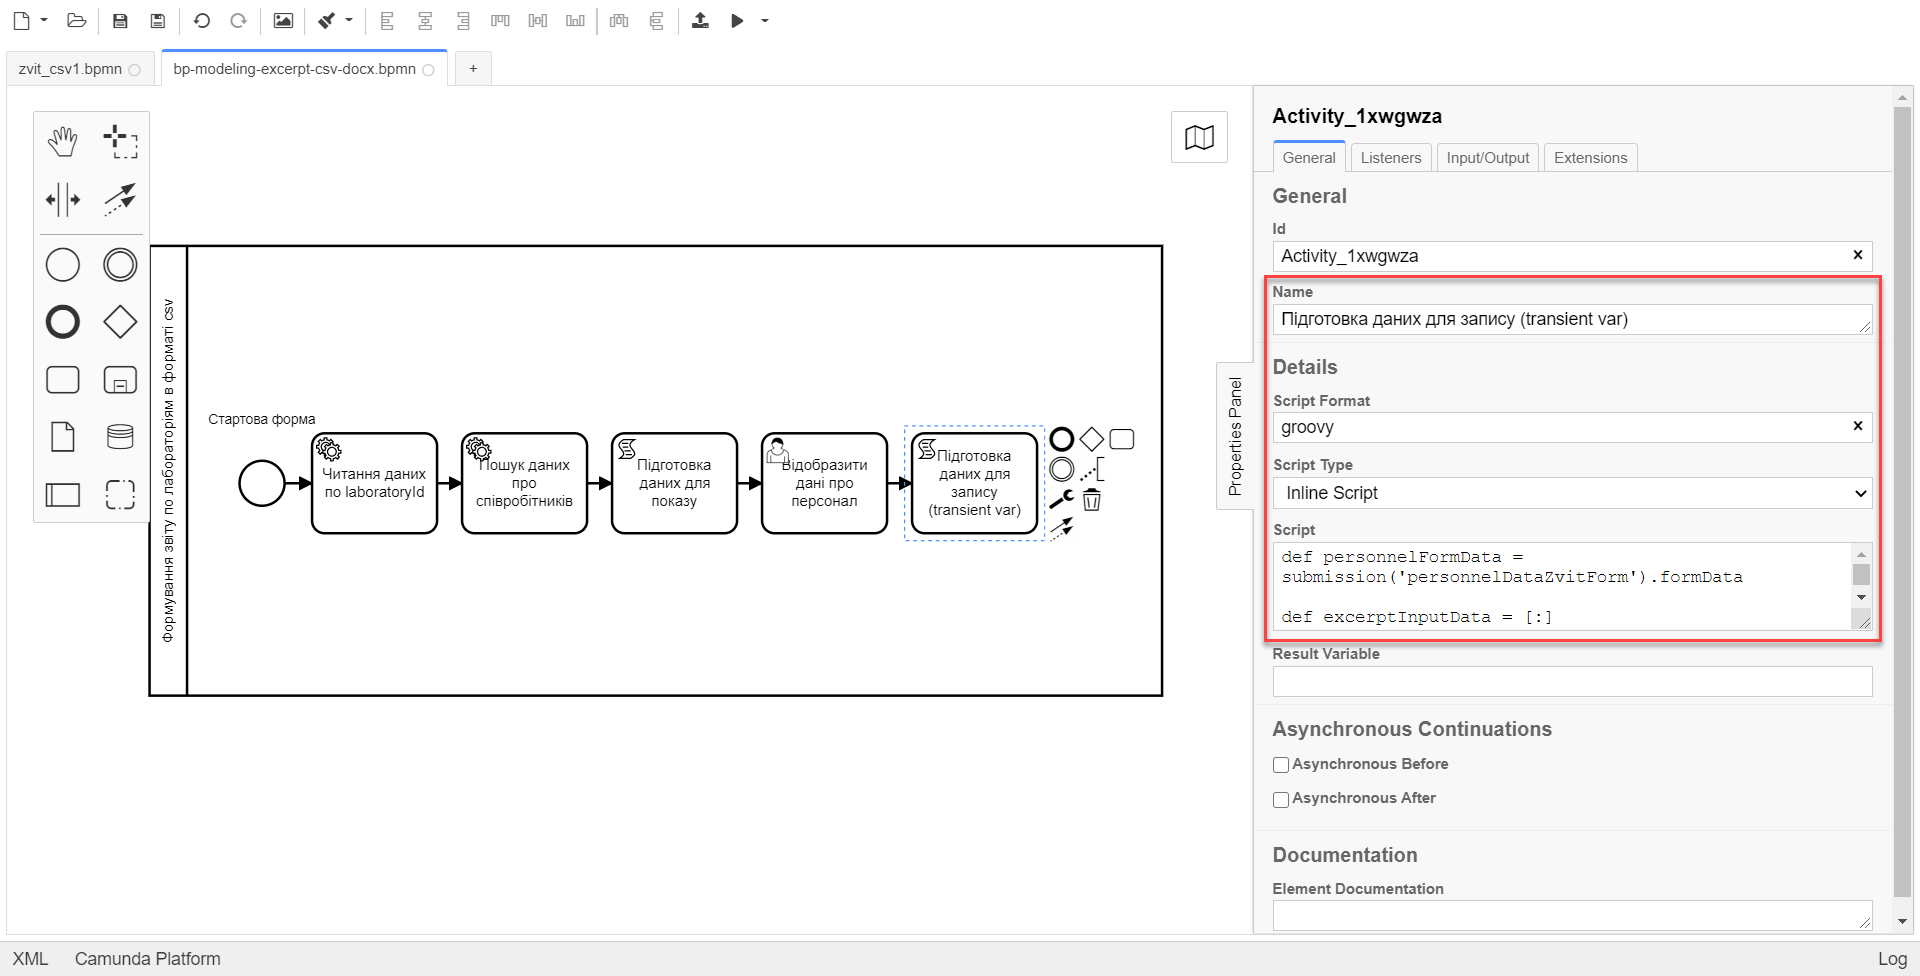Add a new diagram tab
1920x976 pixels.
tap(473, 68)
